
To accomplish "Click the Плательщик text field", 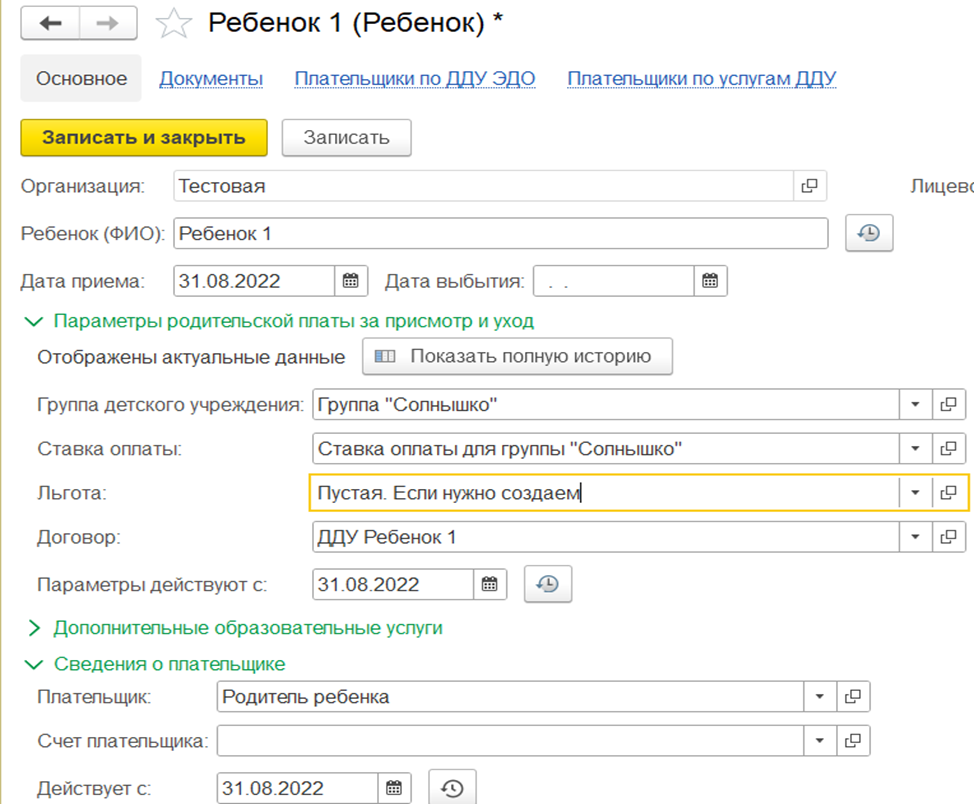I will coord(511,697).
